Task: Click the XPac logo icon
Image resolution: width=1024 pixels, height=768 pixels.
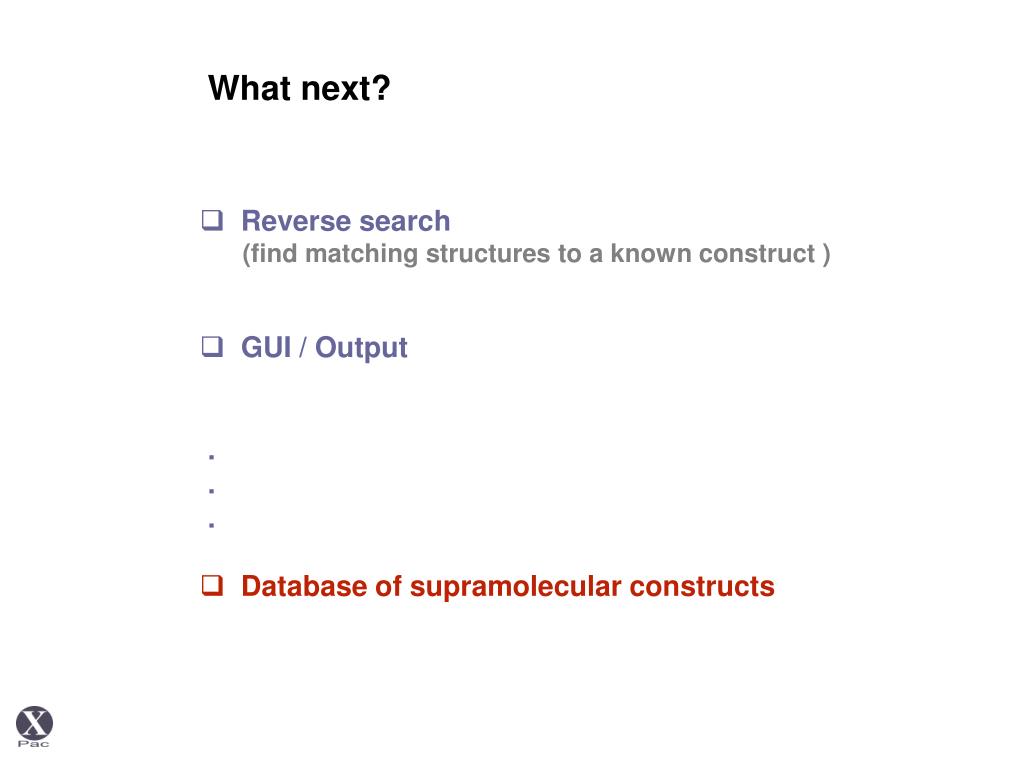Action: 34,722
